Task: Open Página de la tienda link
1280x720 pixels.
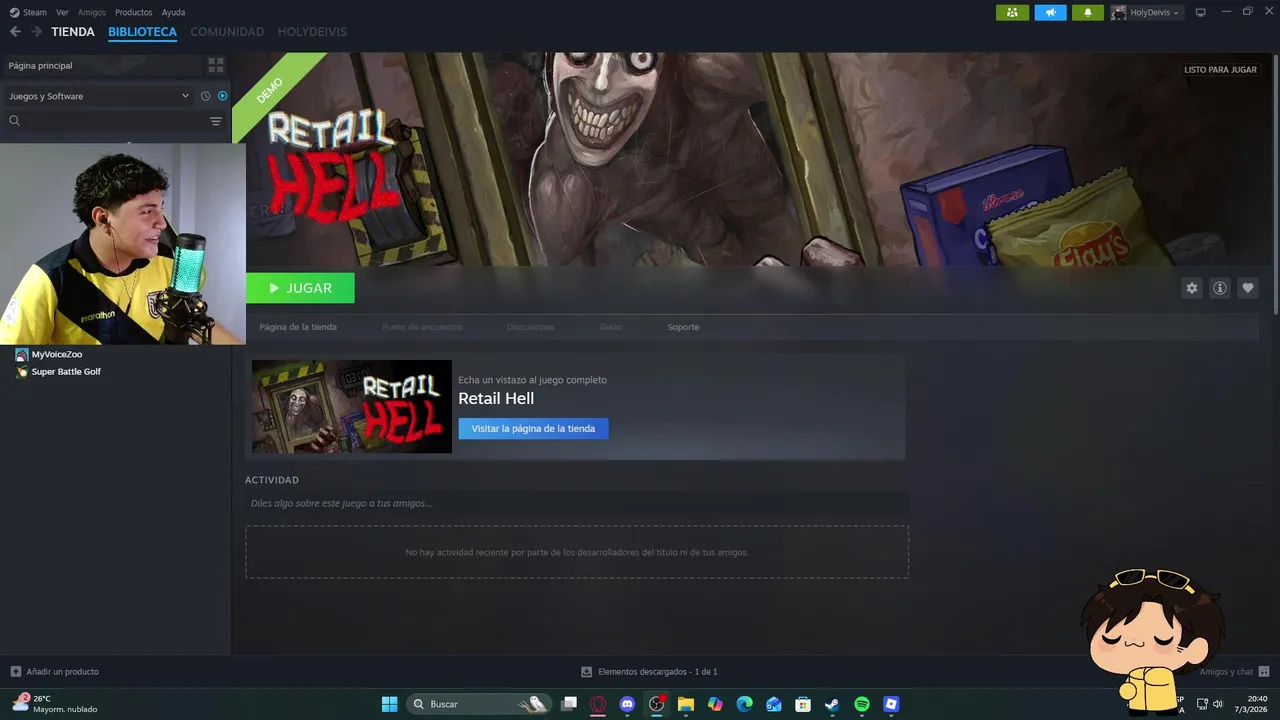Action: [298, 327]
